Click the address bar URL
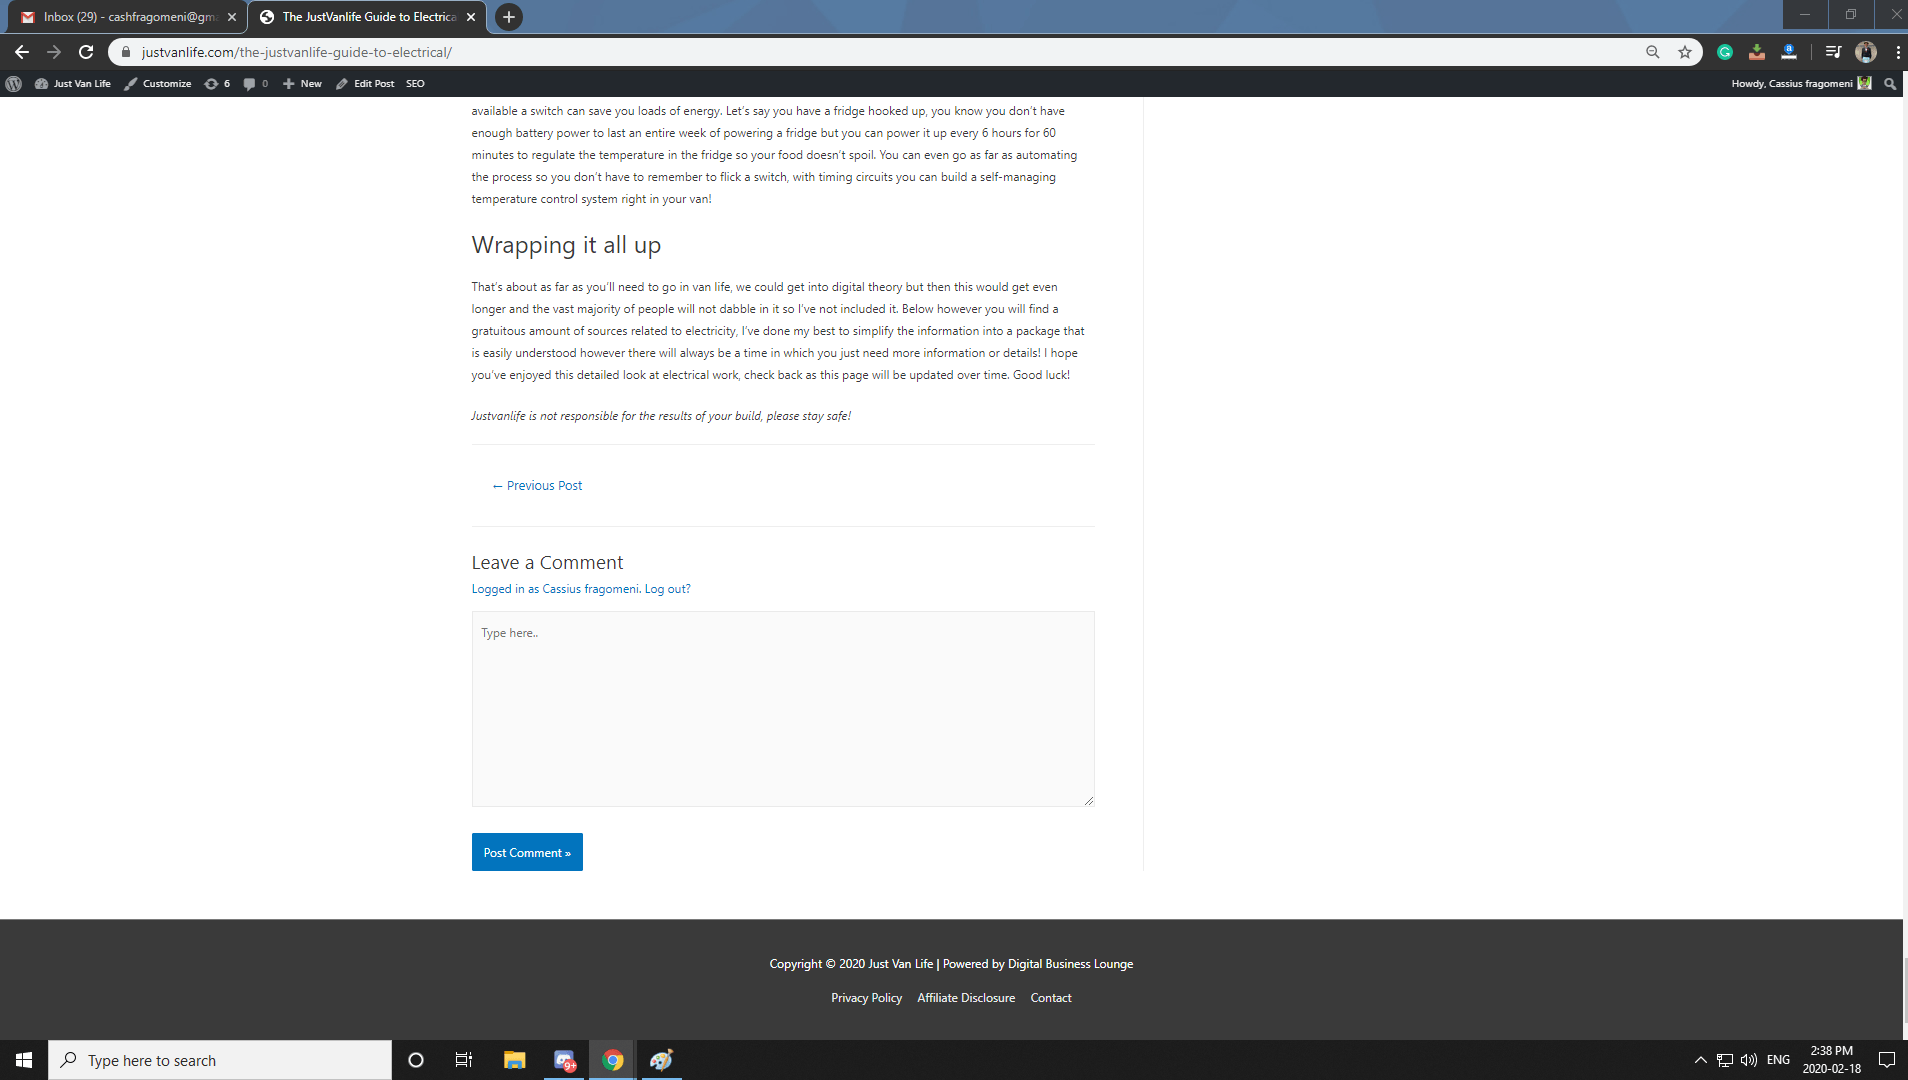 297,52
